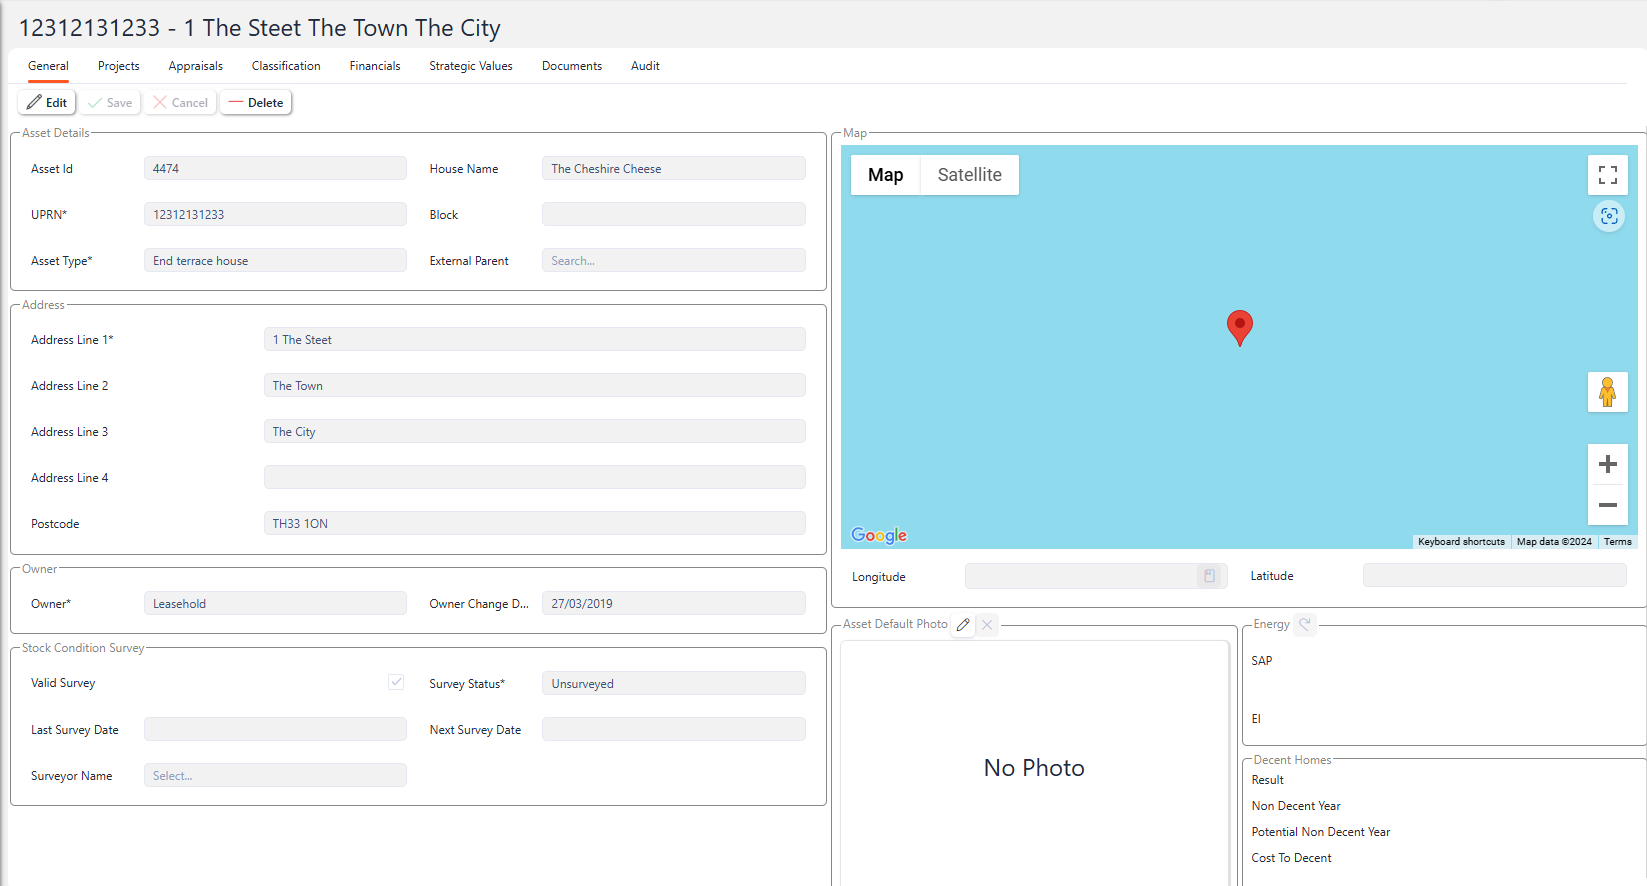Toggle fullscreen view on the map
Image resolution: width=1647 pixels, height=886 pixels.
pyautogui.click(x=1607, y=175)
